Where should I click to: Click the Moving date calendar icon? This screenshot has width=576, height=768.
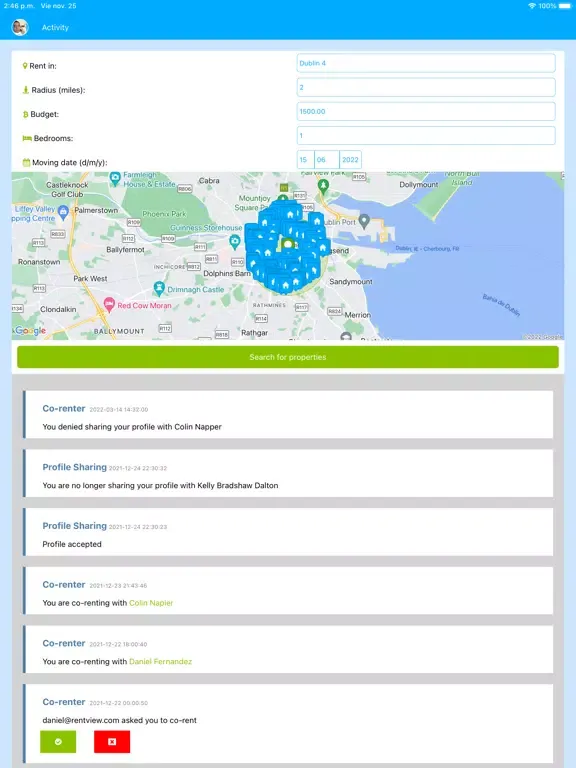click(26, 162)
